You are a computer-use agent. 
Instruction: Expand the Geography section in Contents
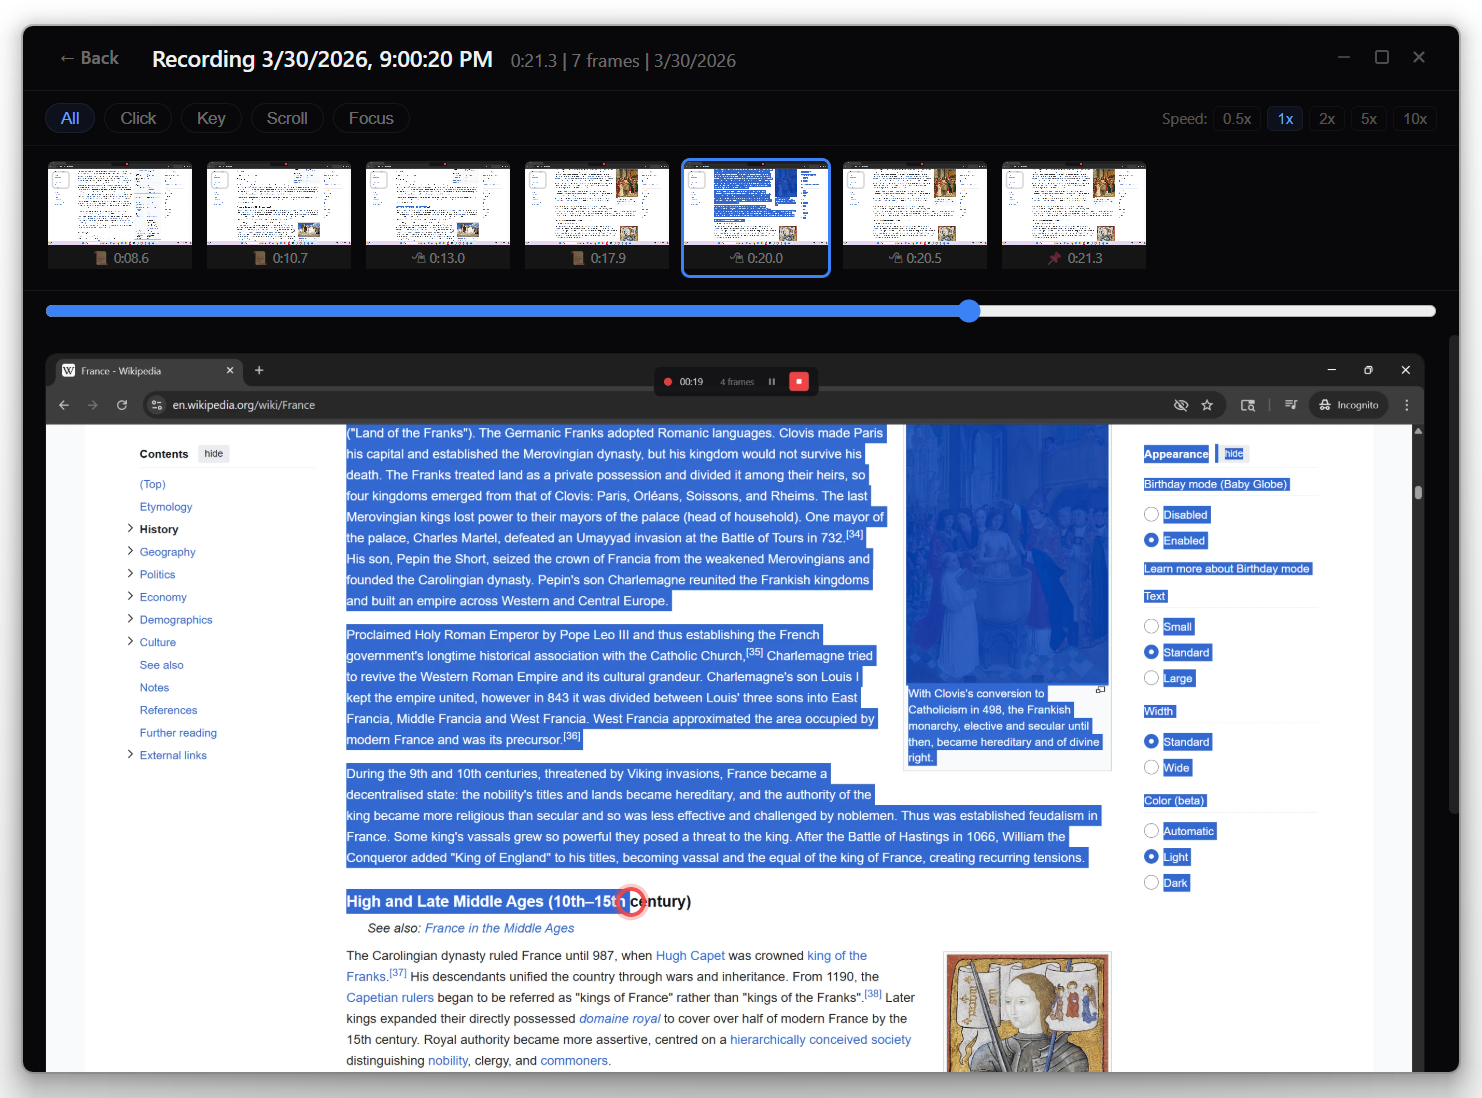131,551
